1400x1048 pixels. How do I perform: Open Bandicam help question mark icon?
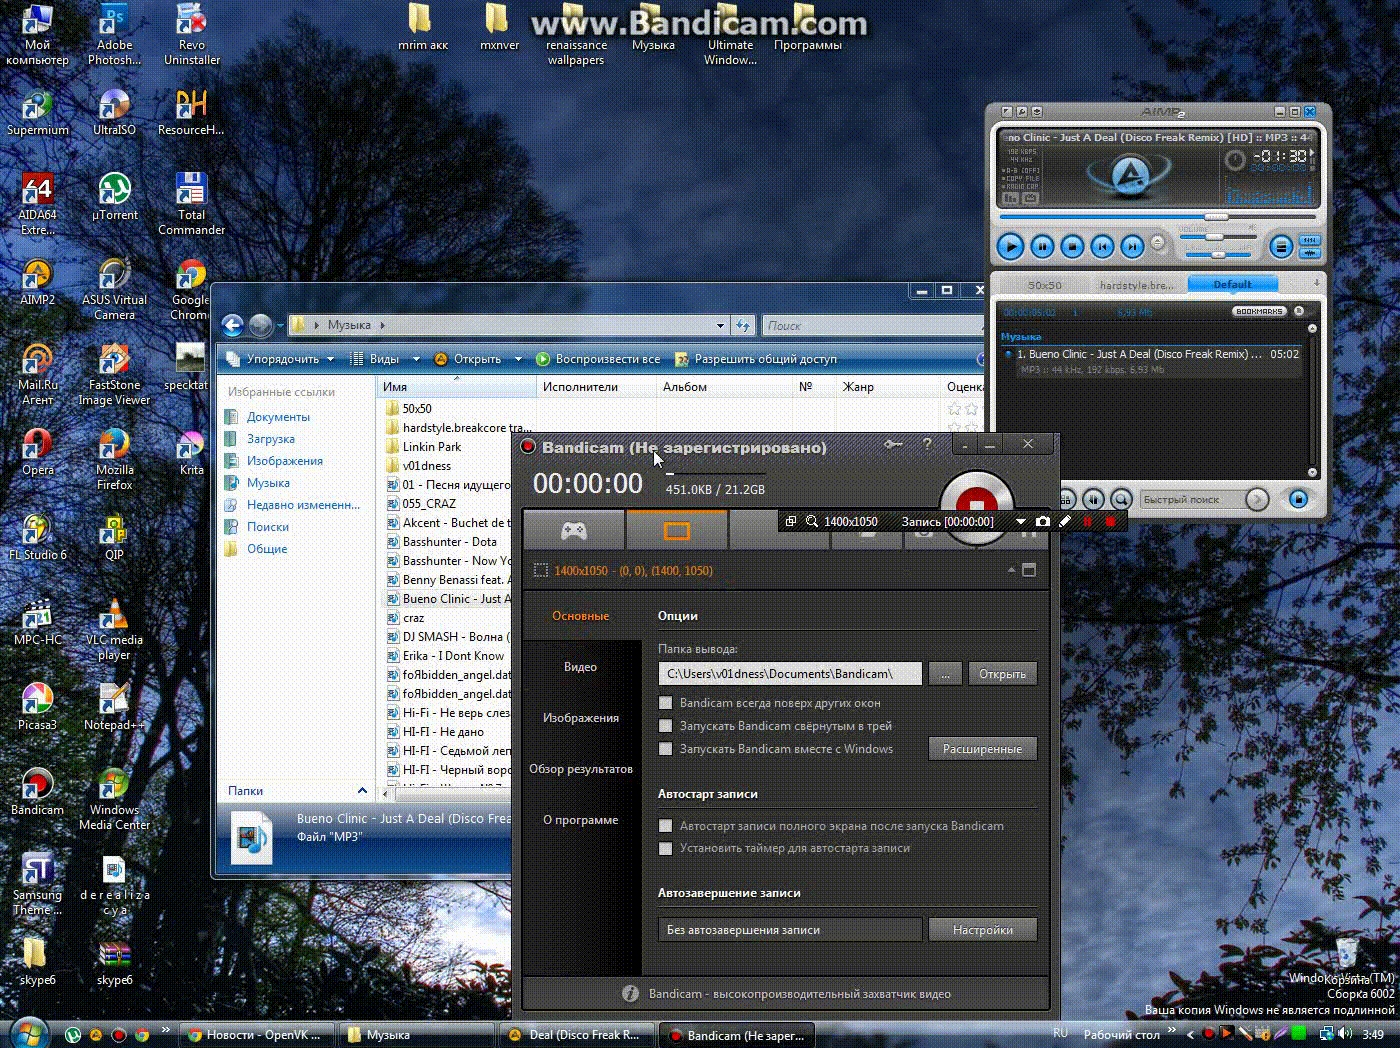tap(927, 444)
